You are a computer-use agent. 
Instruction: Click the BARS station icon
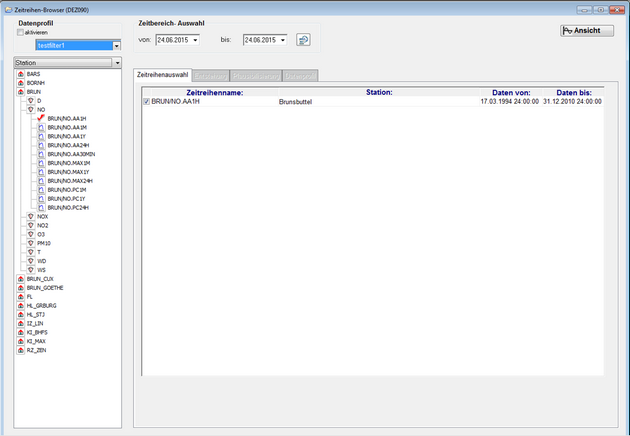point(21,73)
